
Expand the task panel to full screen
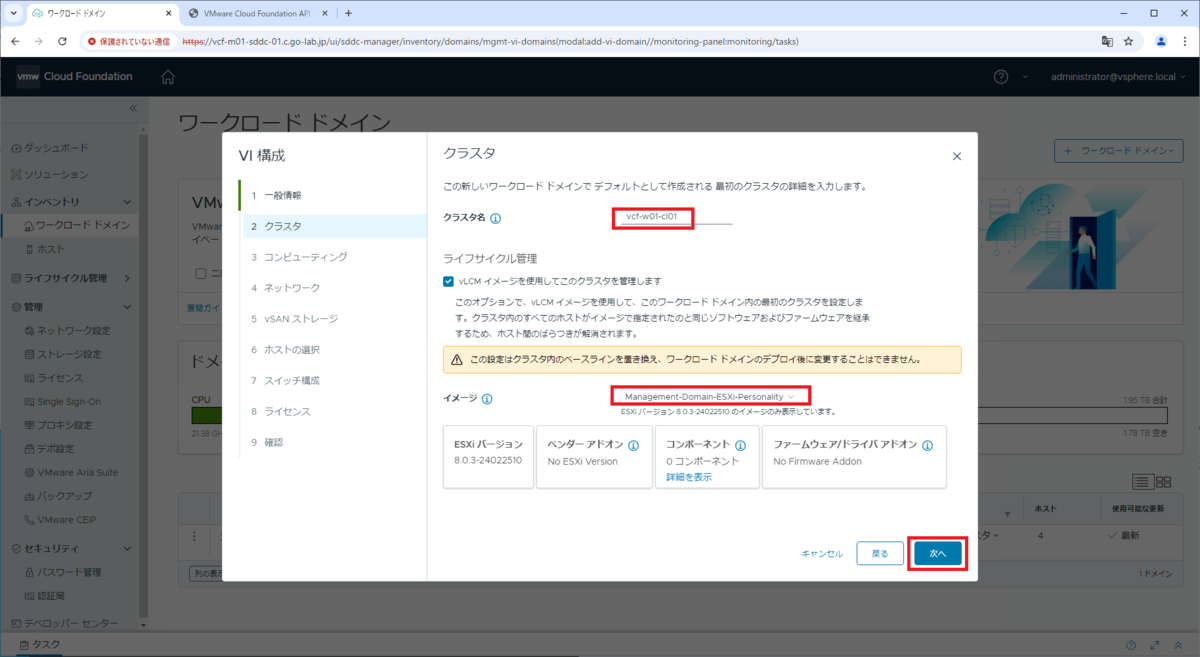1155,645
